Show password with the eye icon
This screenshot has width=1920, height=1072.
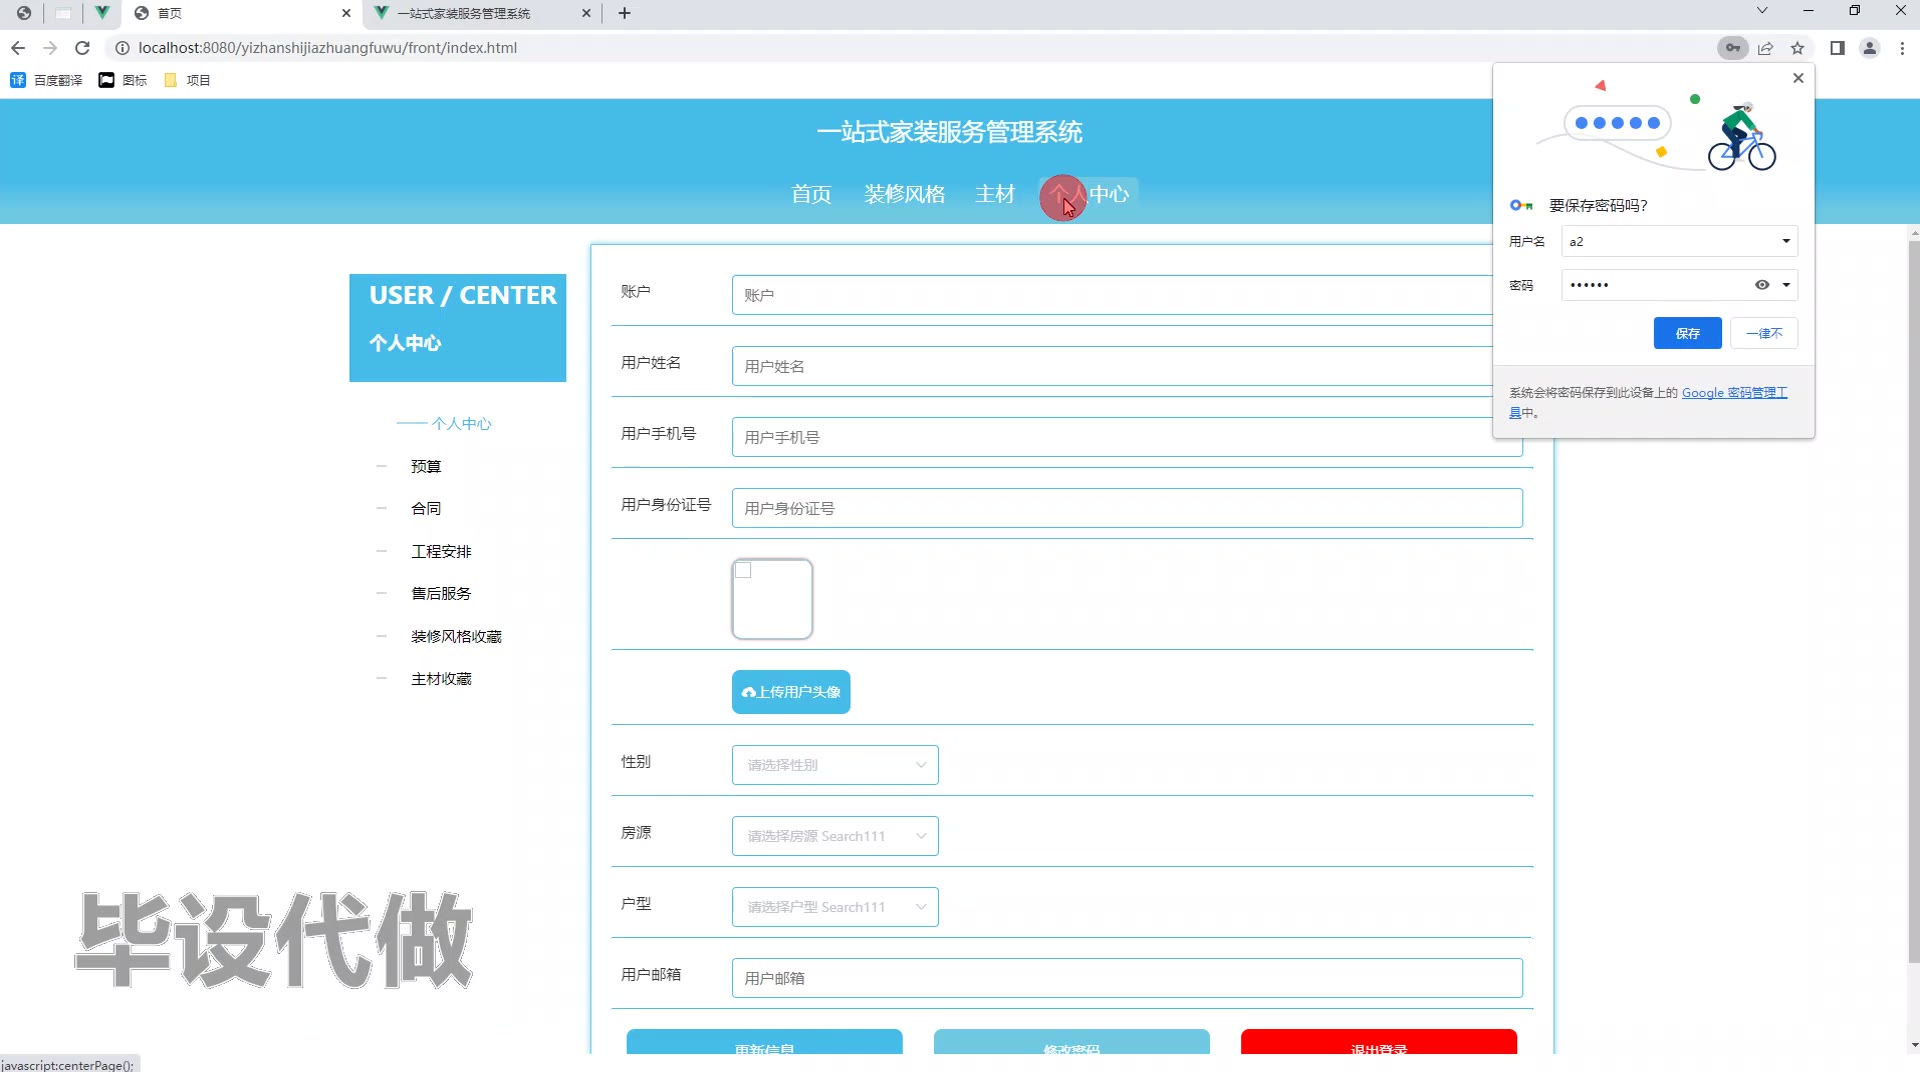click(1761, 285)
